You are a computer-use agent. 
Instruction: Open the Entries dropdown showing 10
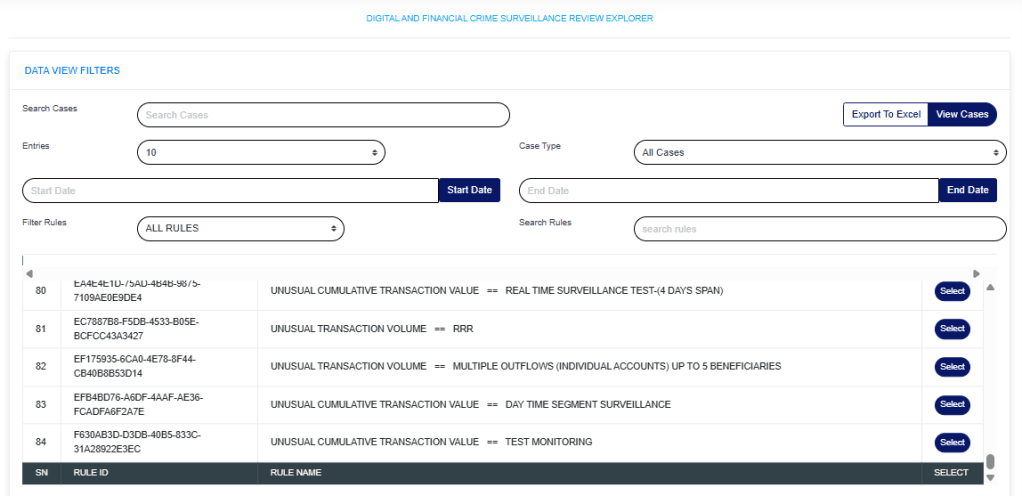pos(260,153)
